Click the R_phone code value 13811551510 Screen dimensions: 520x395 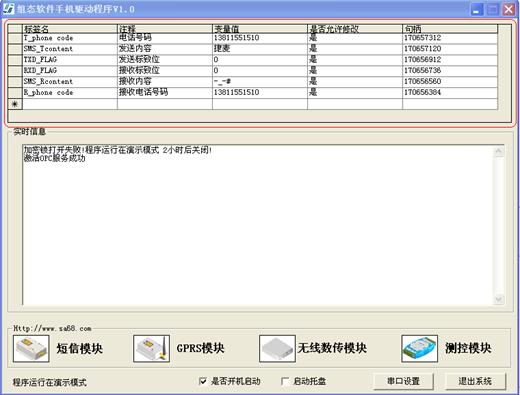pyautogui.click(x=260, y=93)
